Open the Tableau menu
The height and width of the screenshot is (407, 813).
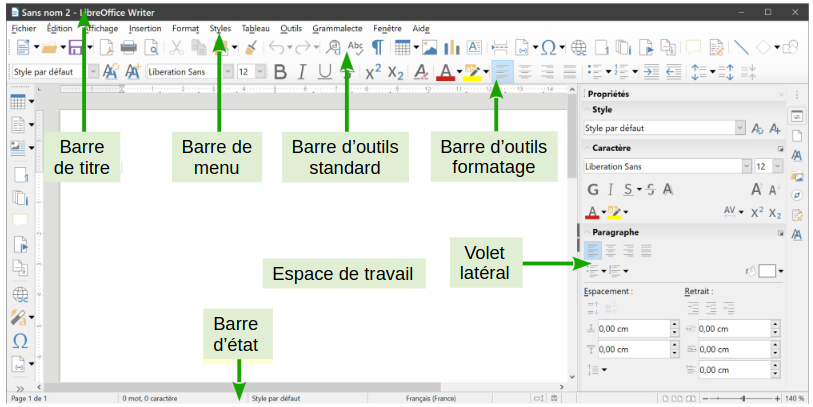pos(256,29)
